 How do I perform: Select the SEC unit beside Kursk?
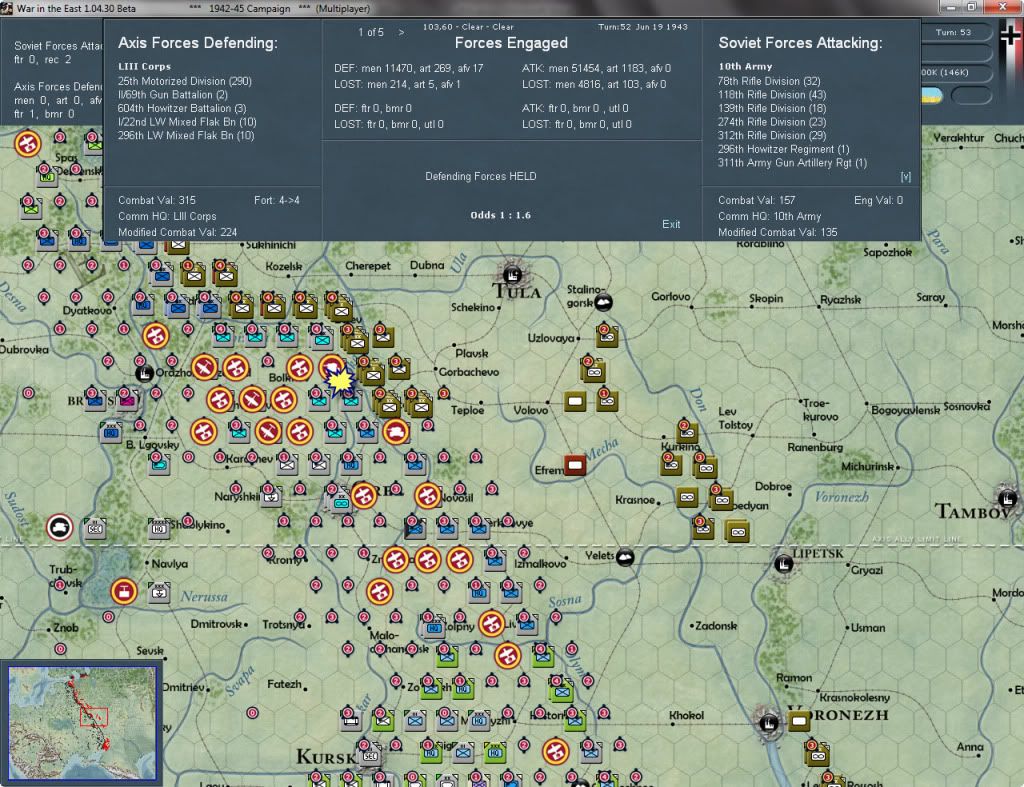point(370,754)
